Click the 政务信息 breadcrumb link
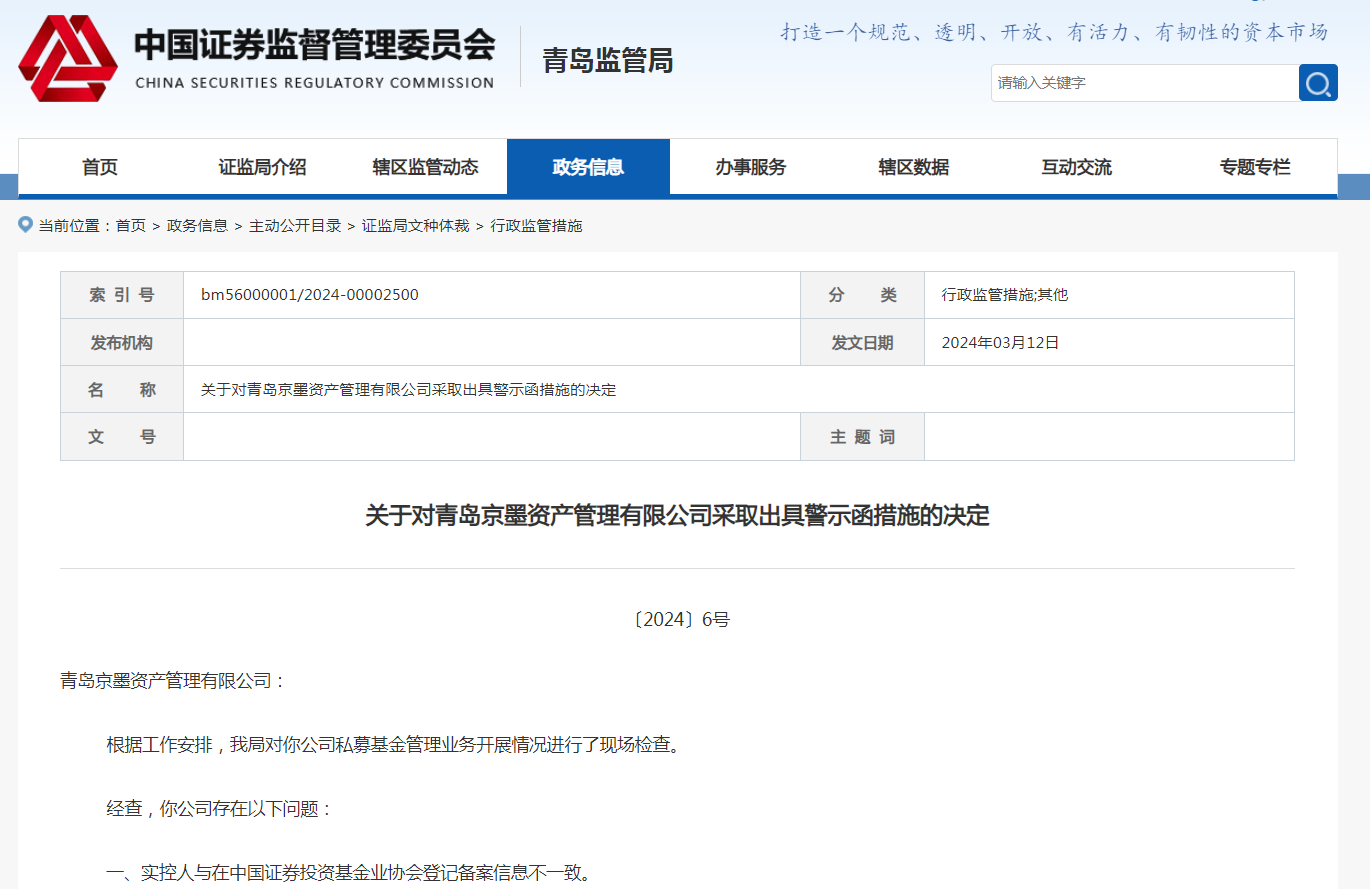The width and height of the screenshot is (1370, 889). point(197,226)
